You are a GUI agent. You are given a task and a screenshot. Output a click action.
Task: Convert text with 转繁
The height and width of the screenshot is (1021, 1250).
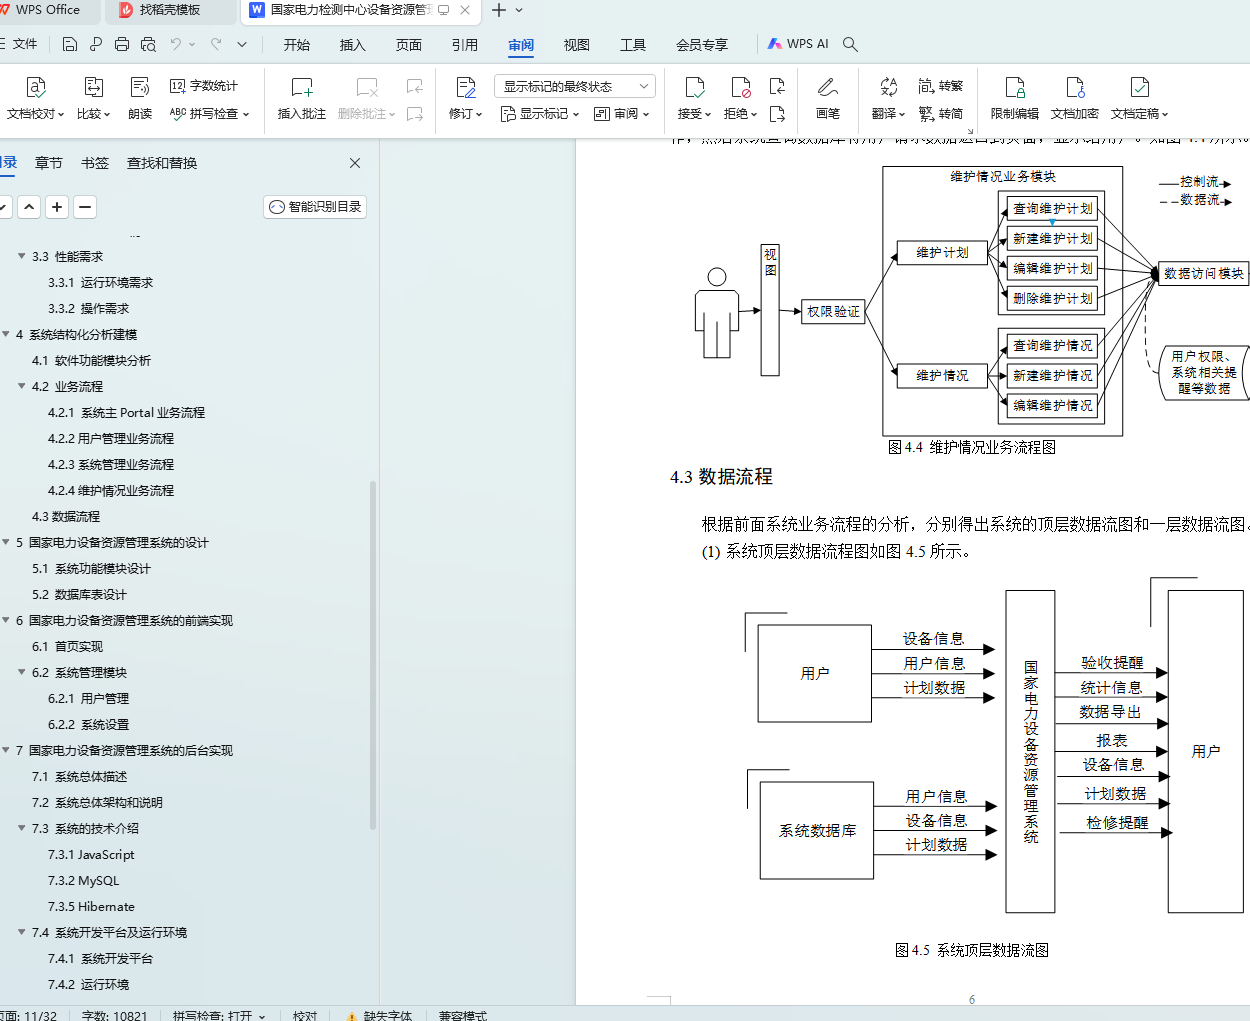click(x=941, y=86)
